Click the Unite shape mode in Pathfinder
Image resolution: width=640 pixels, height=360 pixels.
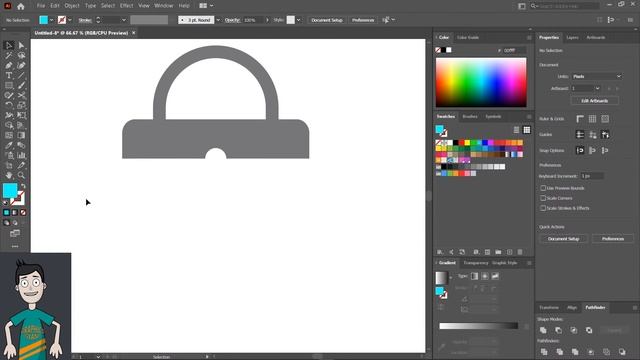coord(543,330)
